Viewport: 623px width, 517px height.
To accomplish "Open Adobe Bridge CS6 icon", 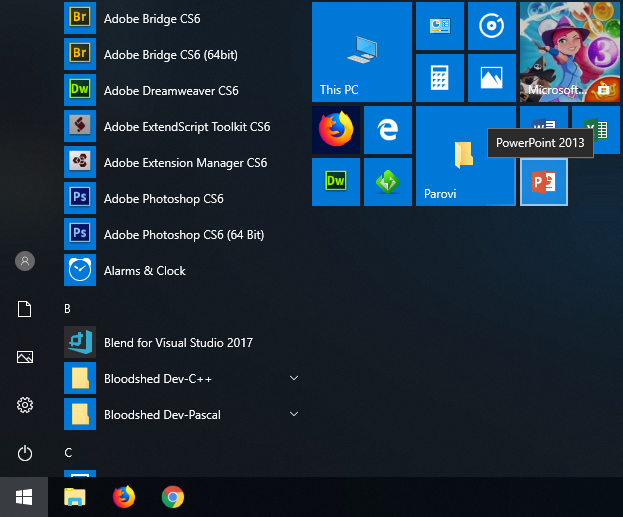I will pyautogui.click(x=80, y=18).
